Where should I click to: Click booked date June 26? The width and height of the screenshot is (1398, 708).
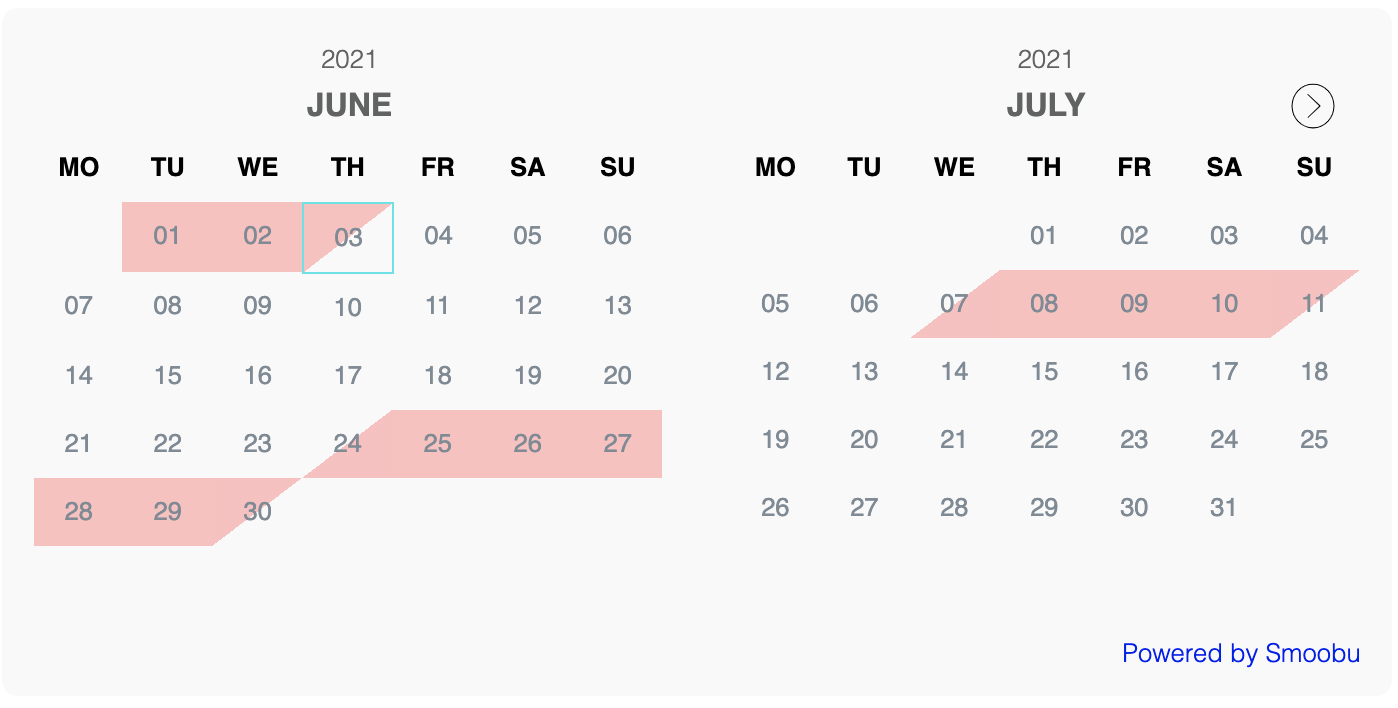click(x=528, y=443)
